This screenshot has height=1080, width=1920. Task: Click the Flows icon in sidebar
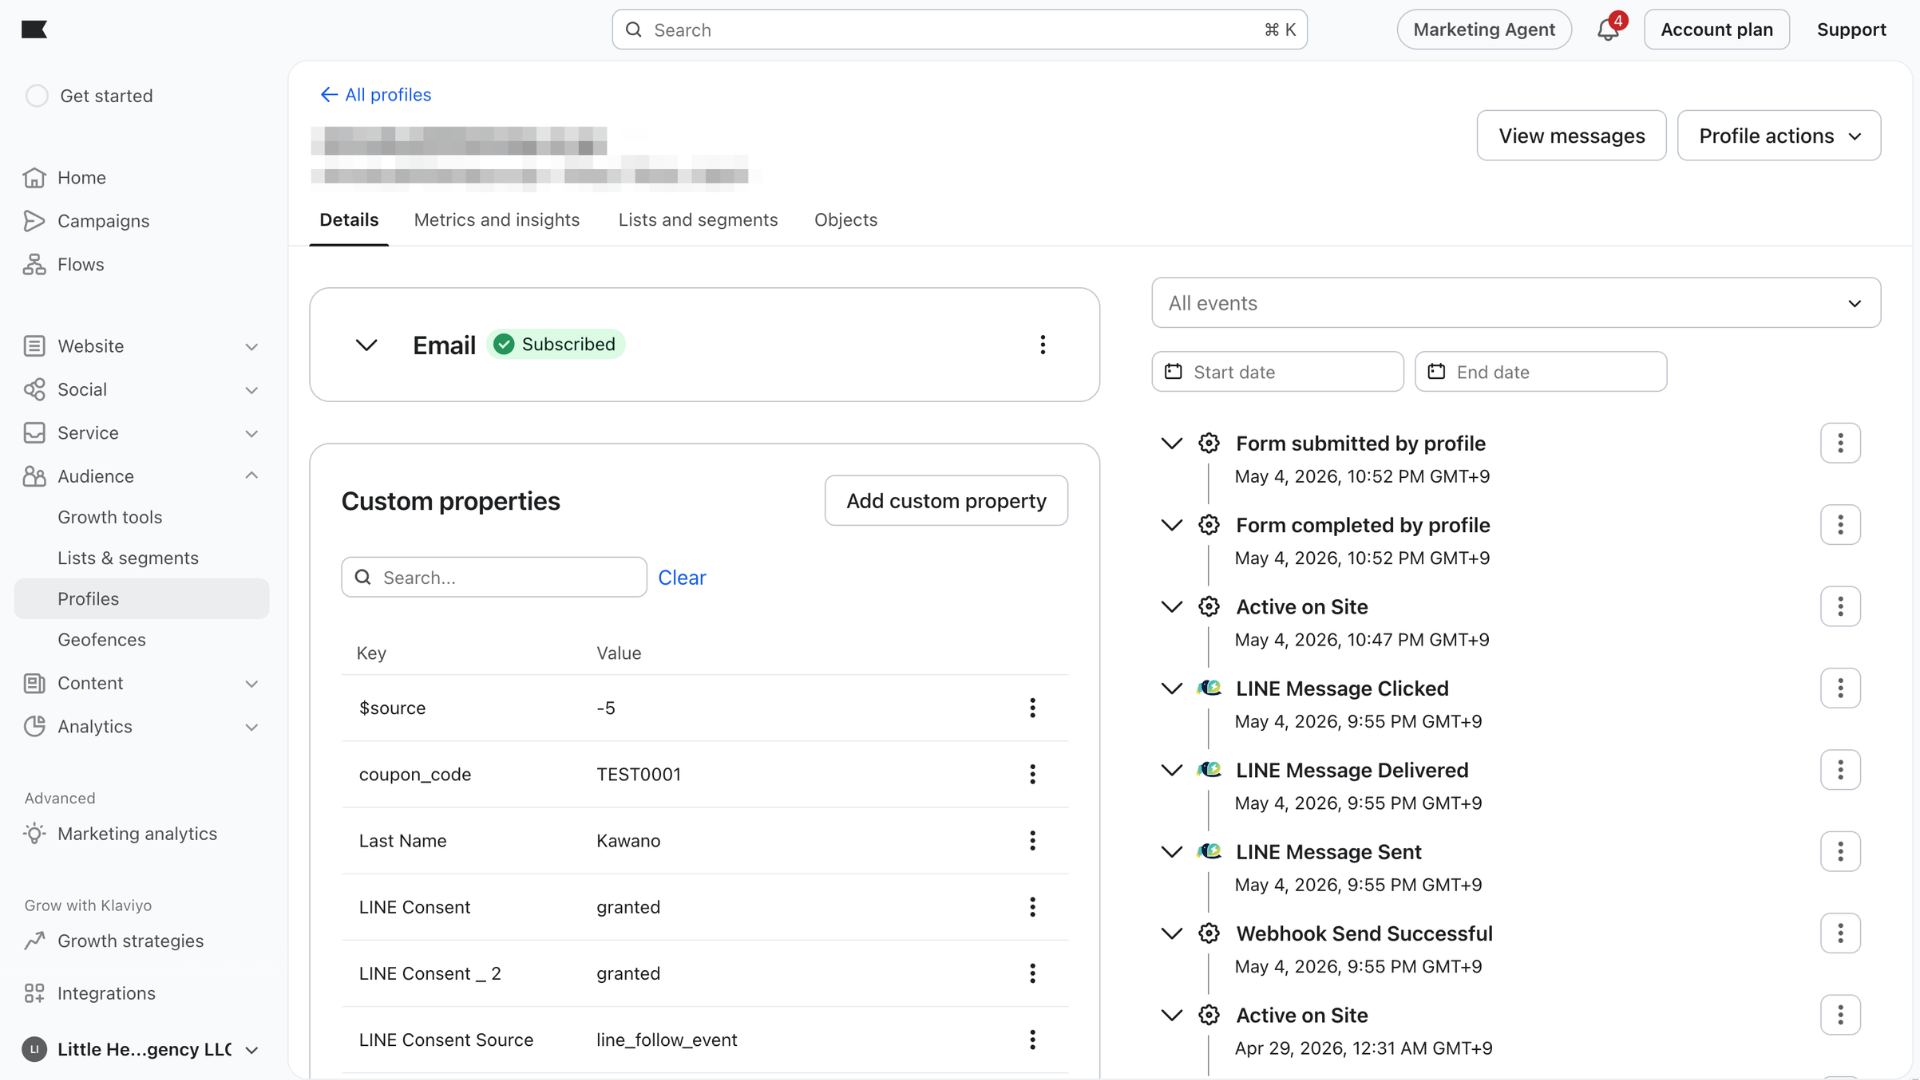point(34,264)
